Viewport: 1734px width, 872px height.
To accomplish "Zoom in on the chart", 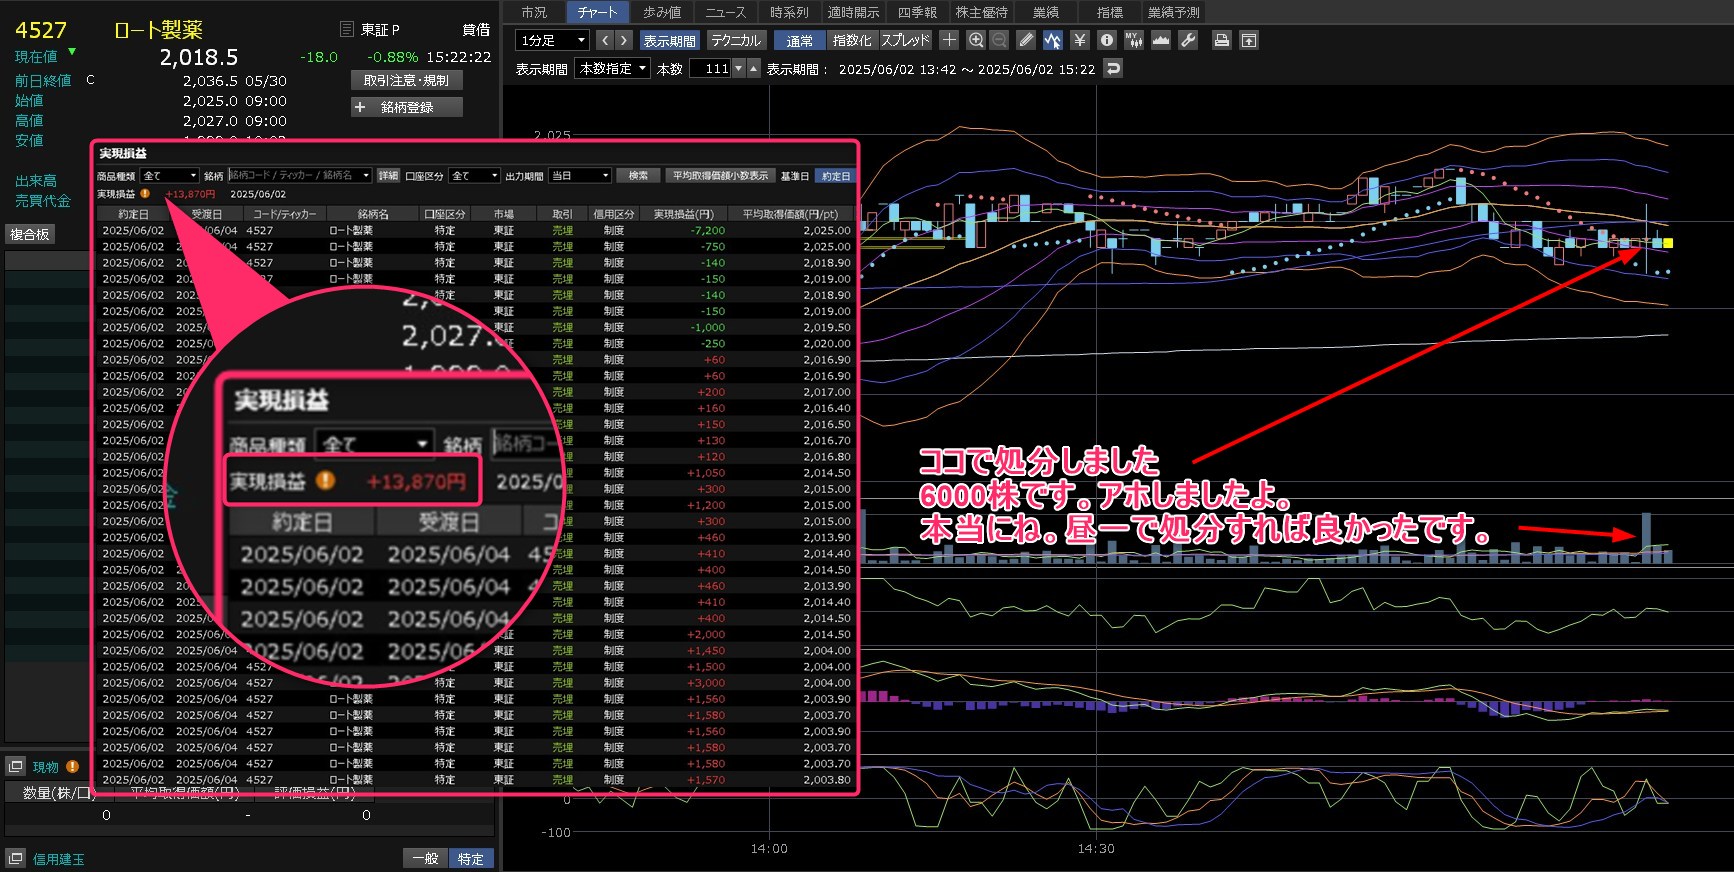I will (976, 40).
